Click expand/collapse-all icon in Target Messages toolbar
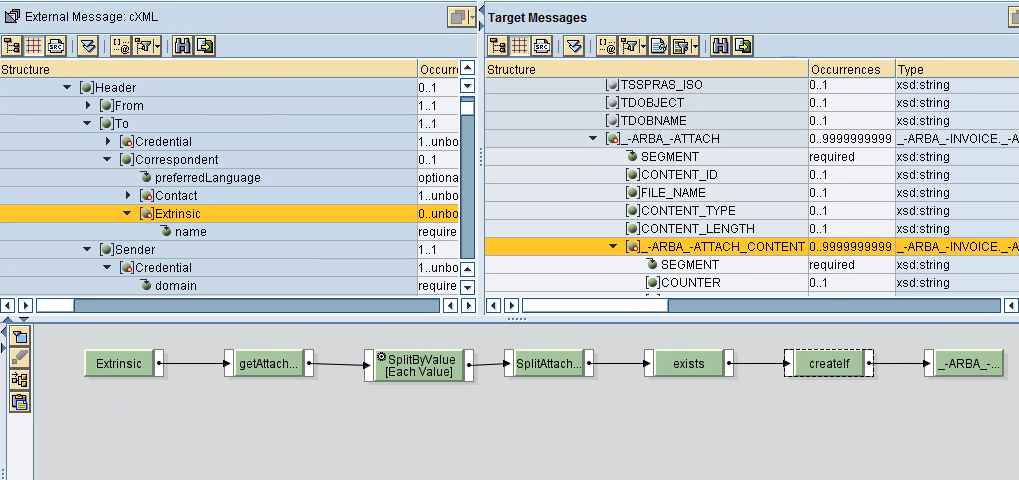This screenshot has height=480, width=1019. (x=573, y=46)
